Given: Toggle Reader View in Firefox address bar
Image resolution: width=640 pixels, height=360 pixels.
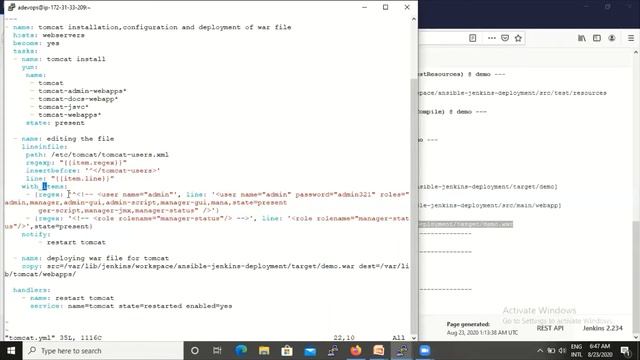Looking at the screenshot, I should pos(472,38).
